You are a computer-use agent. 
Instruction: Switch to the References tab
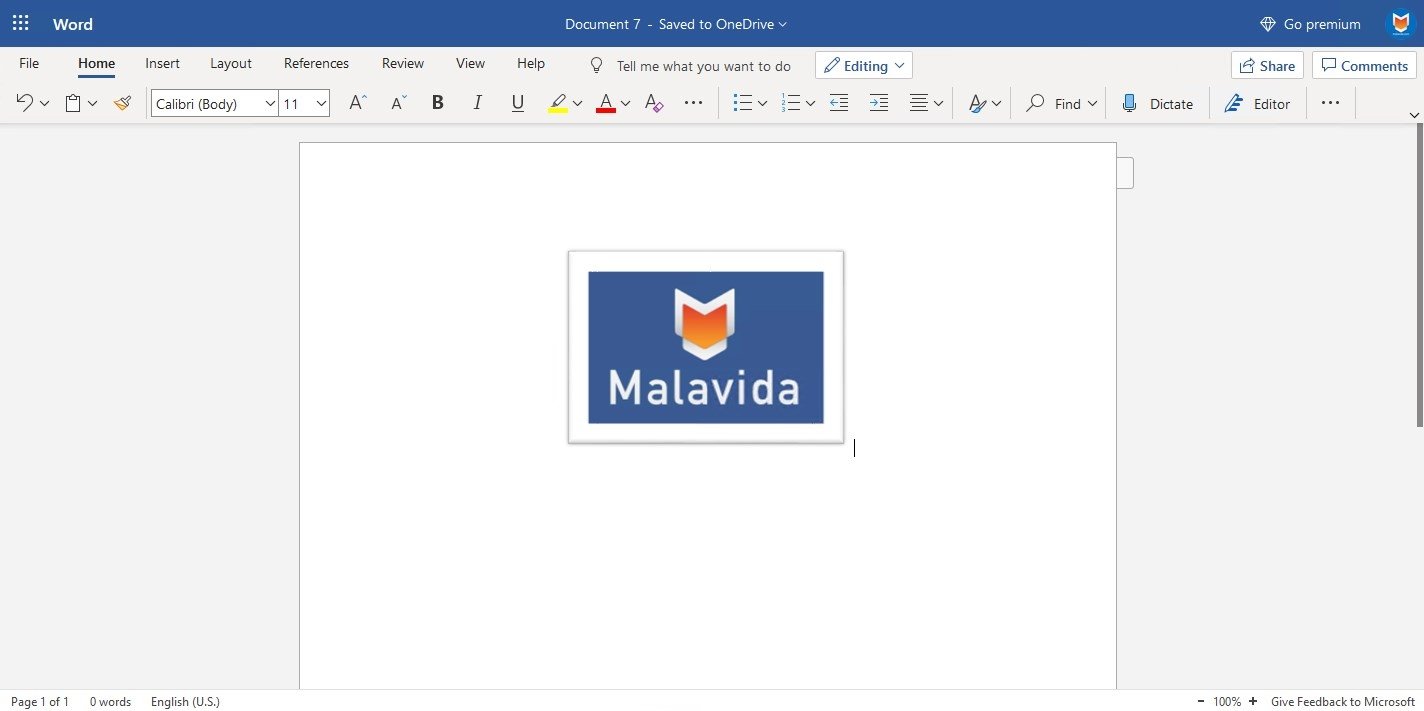[316, 63]
